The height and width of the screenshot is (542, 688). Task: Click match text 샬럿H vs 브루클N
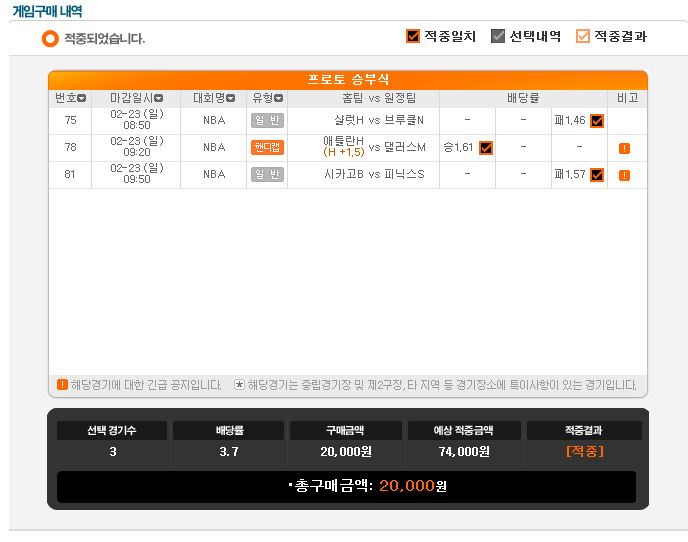[x=379, y=120]
